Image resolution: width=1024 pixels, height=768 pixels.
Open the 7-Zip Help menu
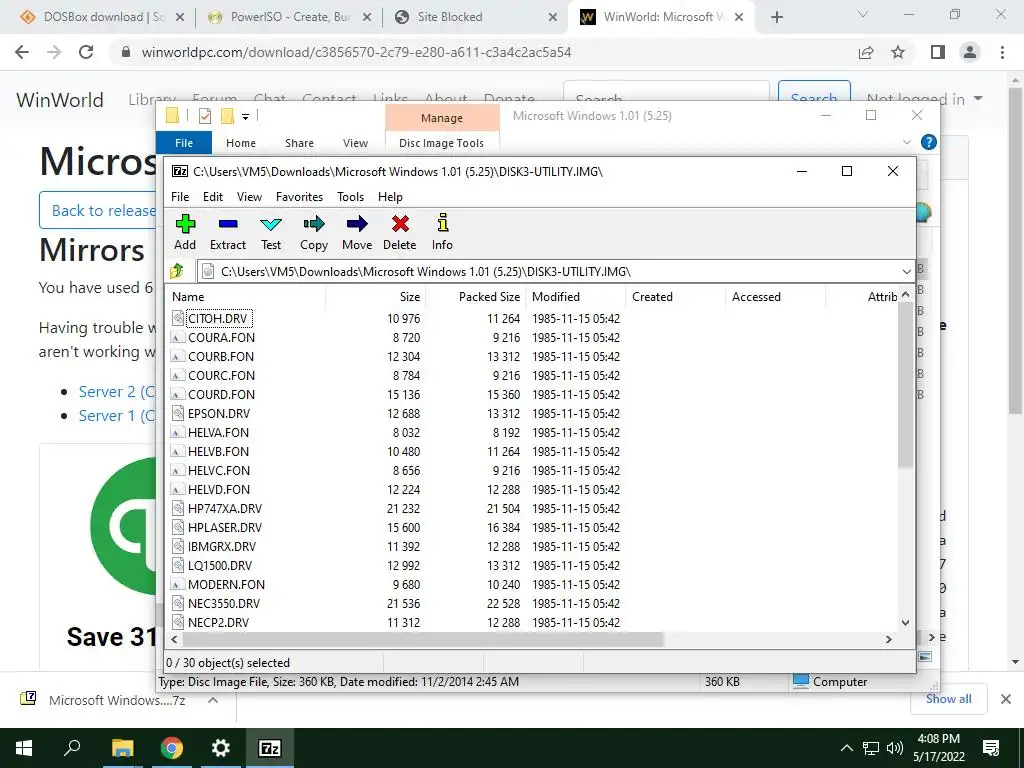click(390, 197)
